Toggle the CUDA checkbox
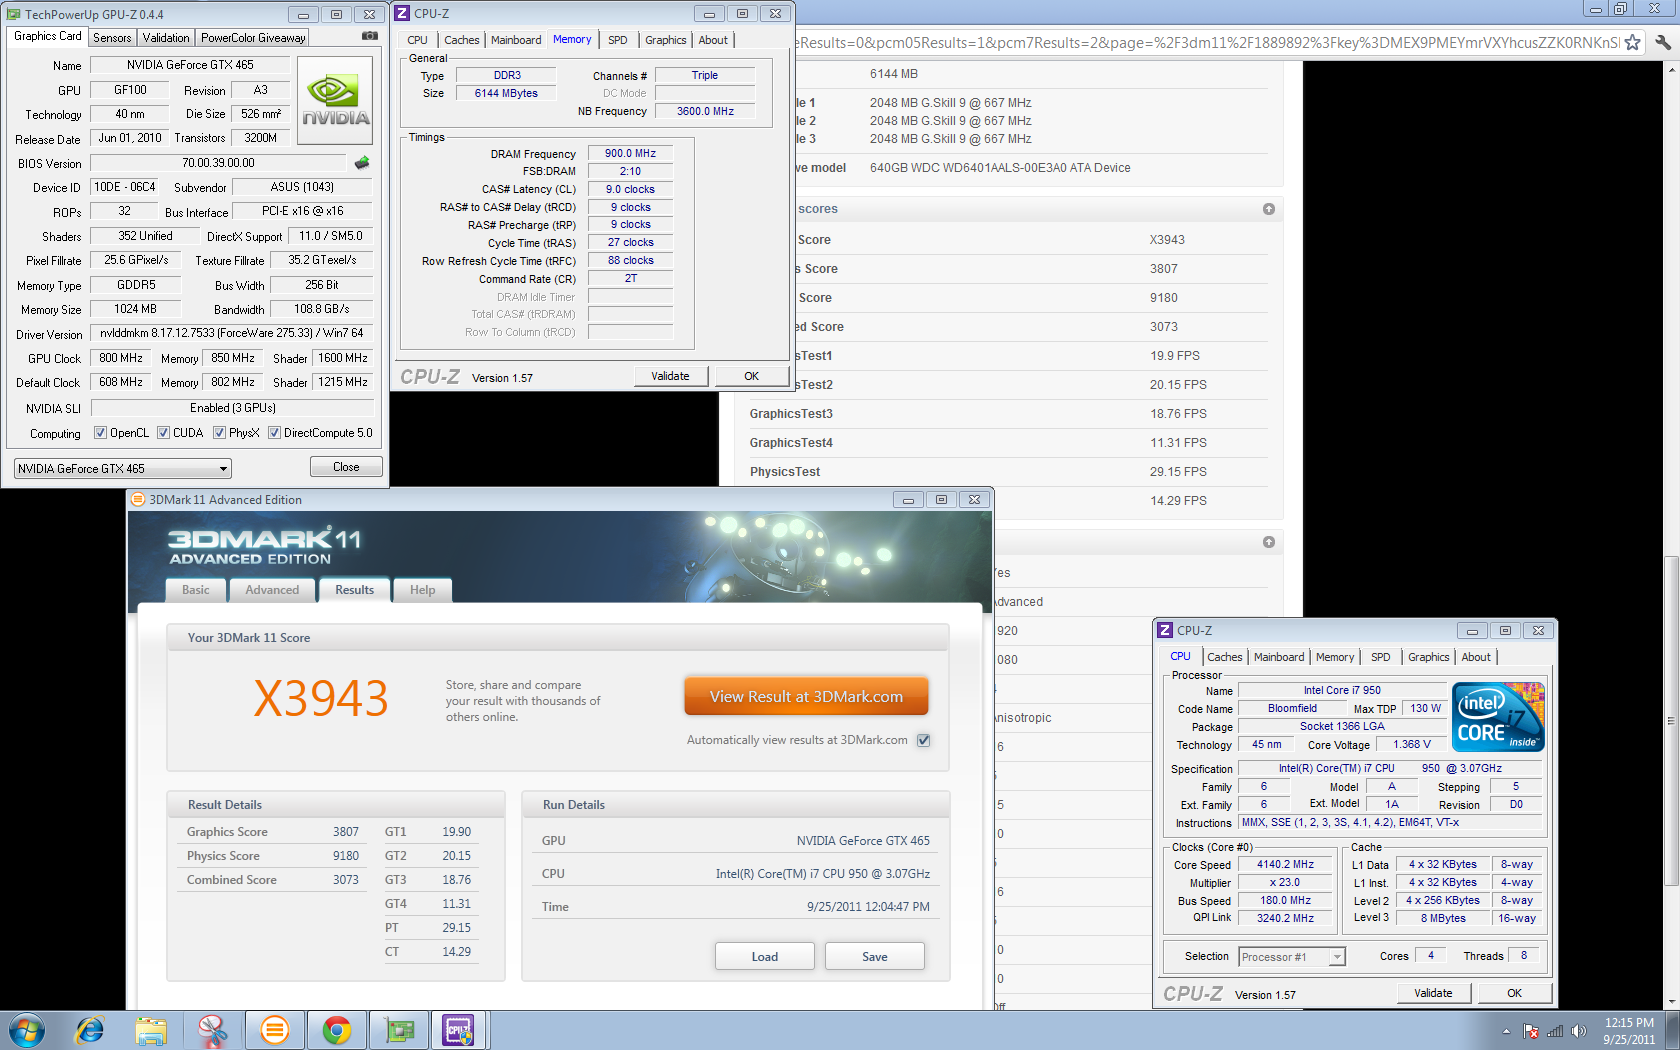 pos(163,433)
